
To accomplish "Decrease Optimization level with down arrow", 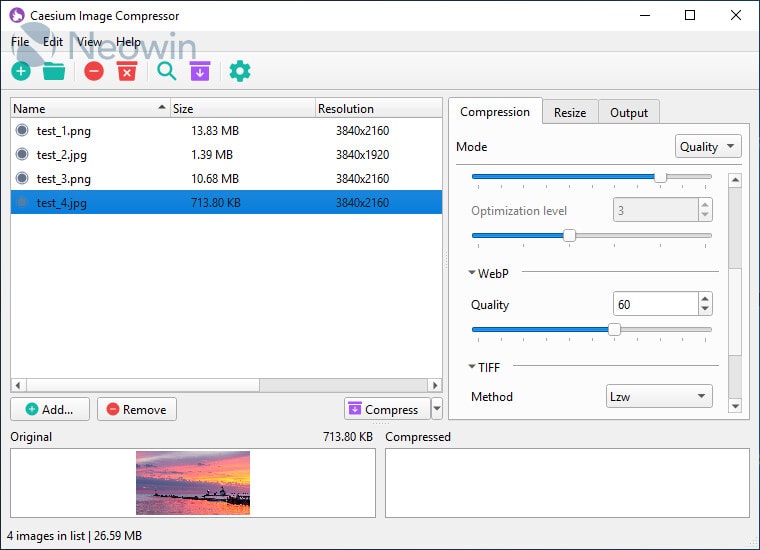I will point(705,215).
